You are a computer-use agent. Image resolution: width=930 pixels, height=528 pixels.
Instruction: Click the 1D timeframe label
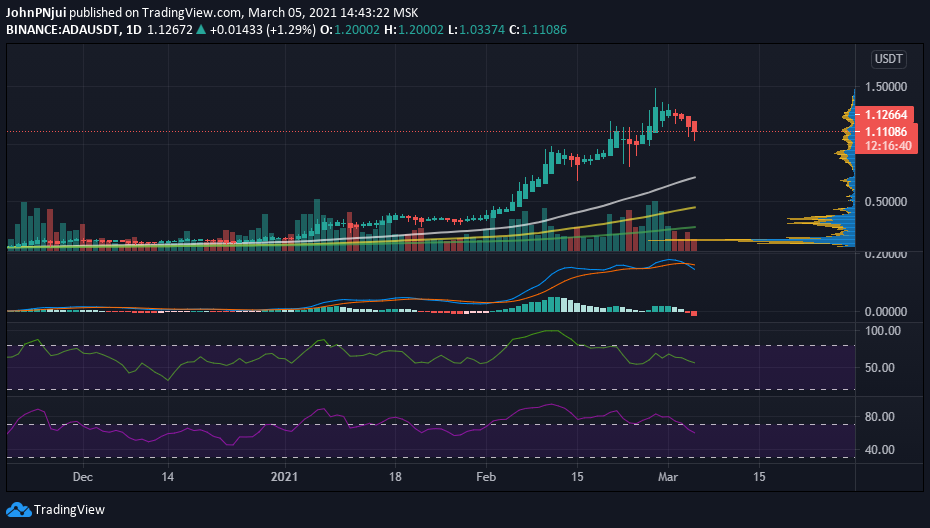click(x=133, y=30)
